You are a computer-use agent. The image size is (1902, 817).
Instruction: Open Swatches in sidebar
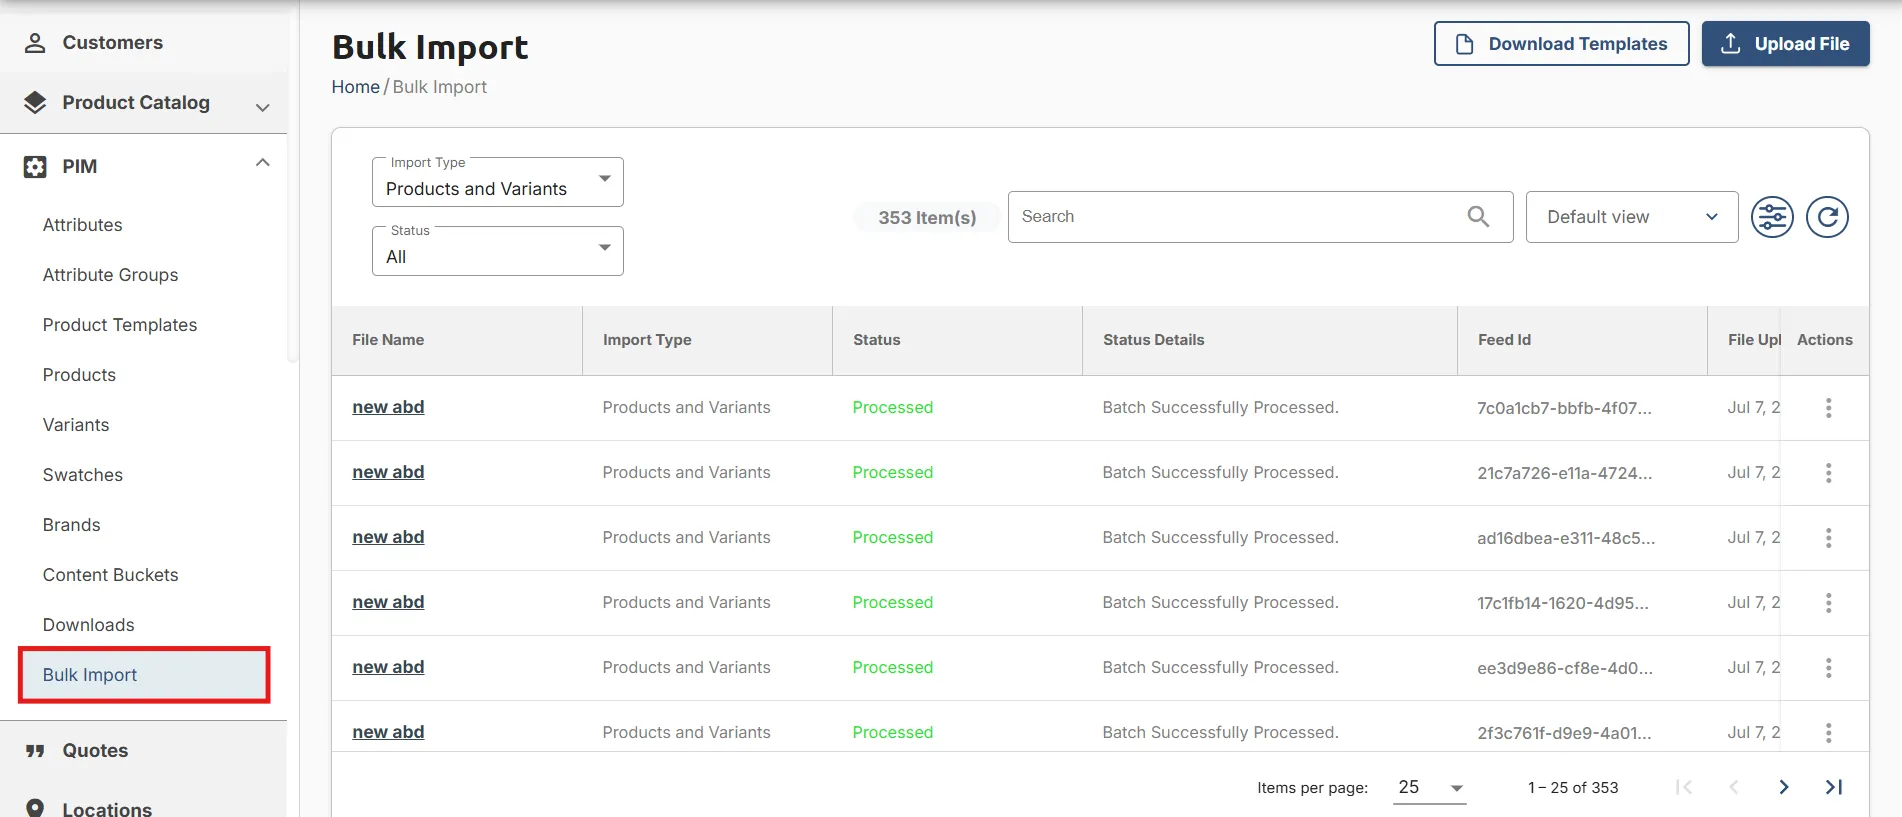point(83,475)
